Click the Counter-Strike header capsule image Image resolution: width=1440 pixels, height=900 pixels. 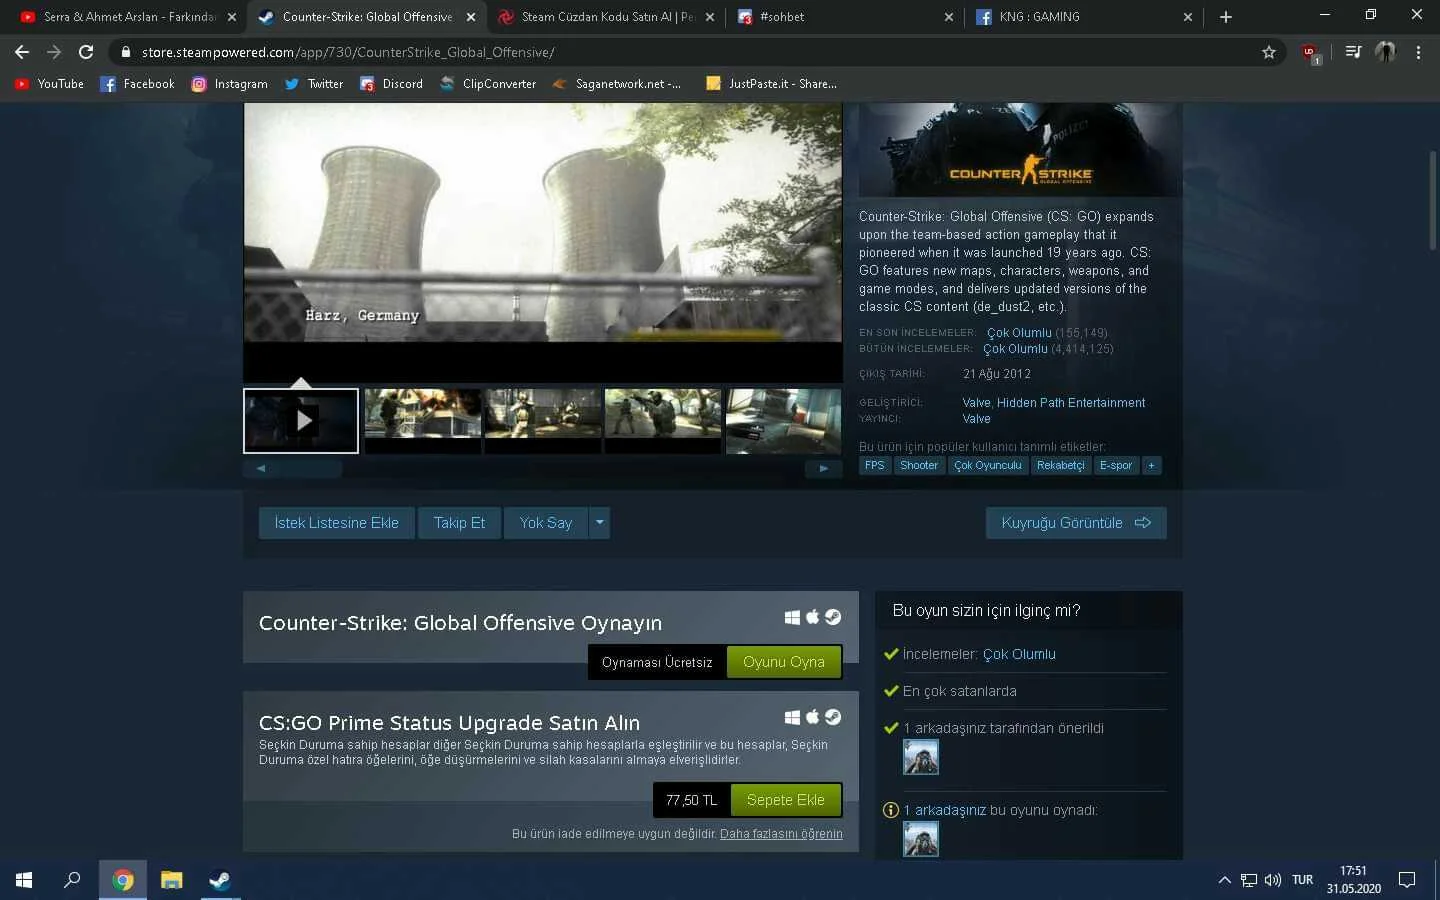click(1021, 149)
